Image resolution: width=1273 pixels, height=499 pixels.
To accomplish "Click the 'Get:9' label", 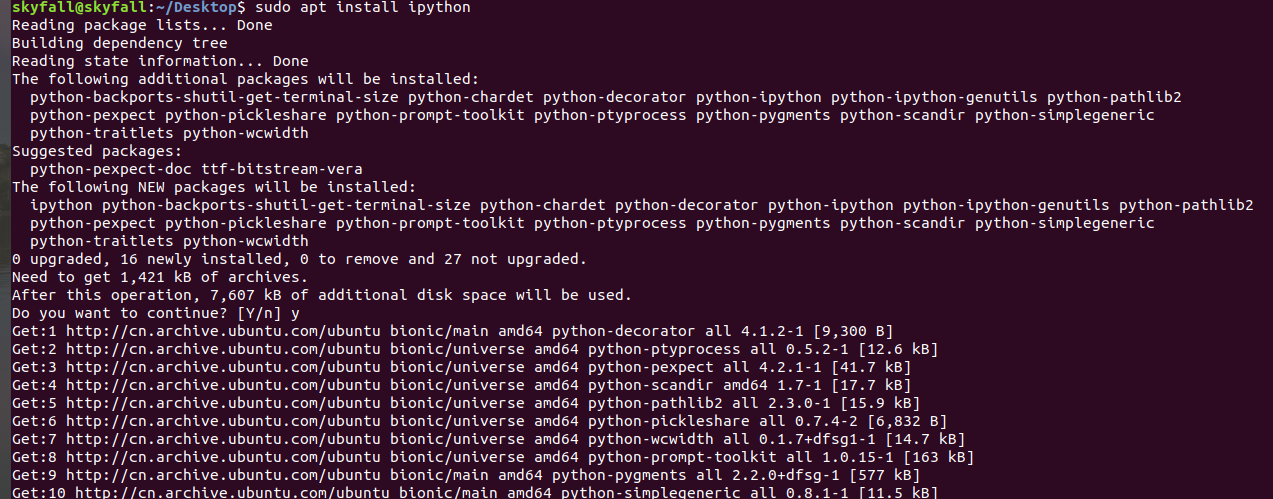I will click(34, 475).
